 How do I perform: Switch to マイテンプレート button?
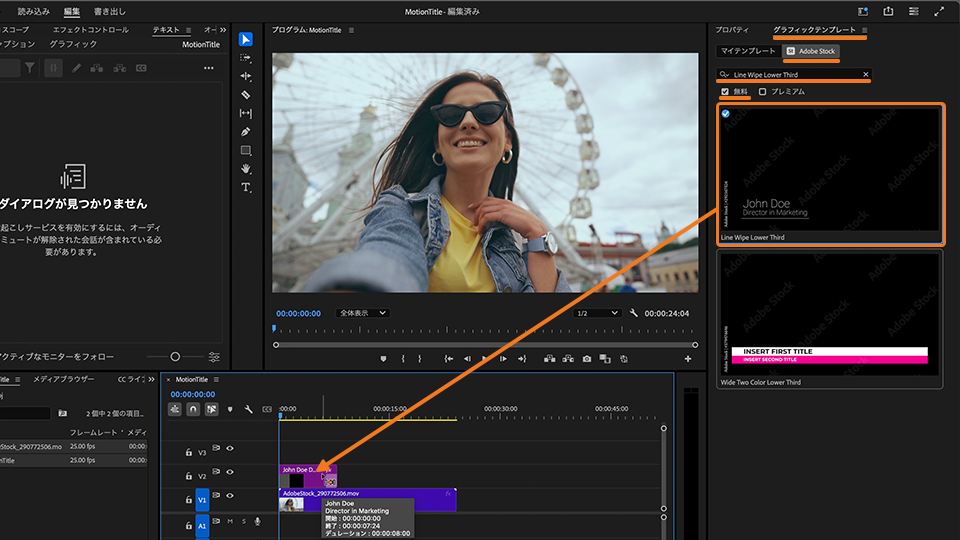tap(748, 50)
